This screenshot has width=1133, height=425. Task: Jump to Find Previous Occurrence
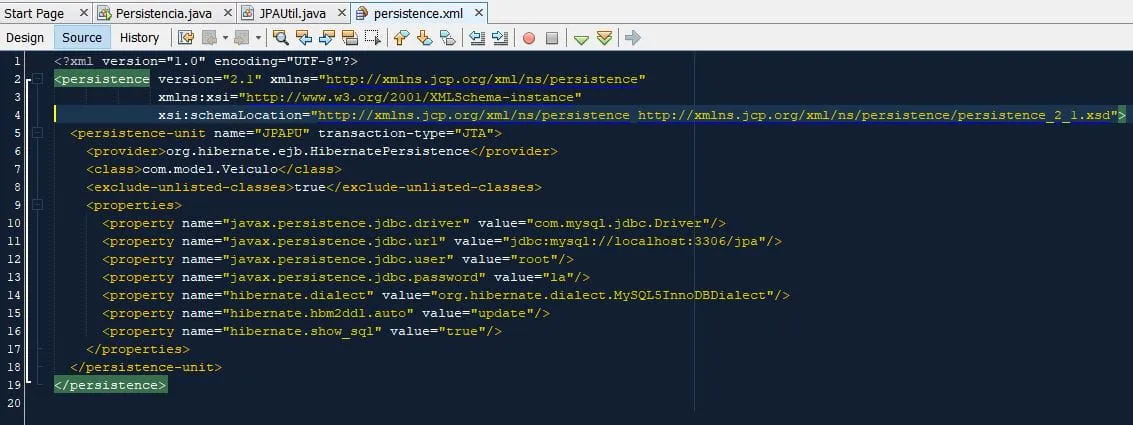pos(304,38)
